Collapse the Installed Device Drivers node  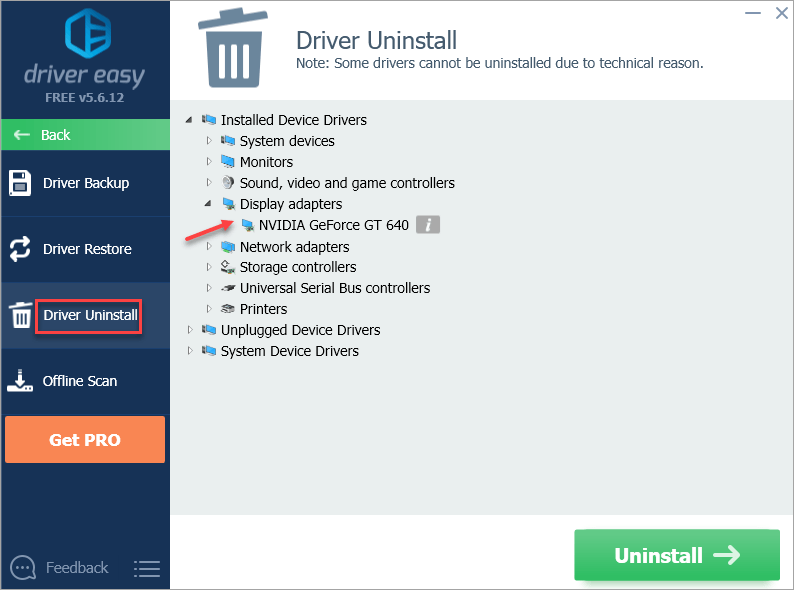coord(189,120)
